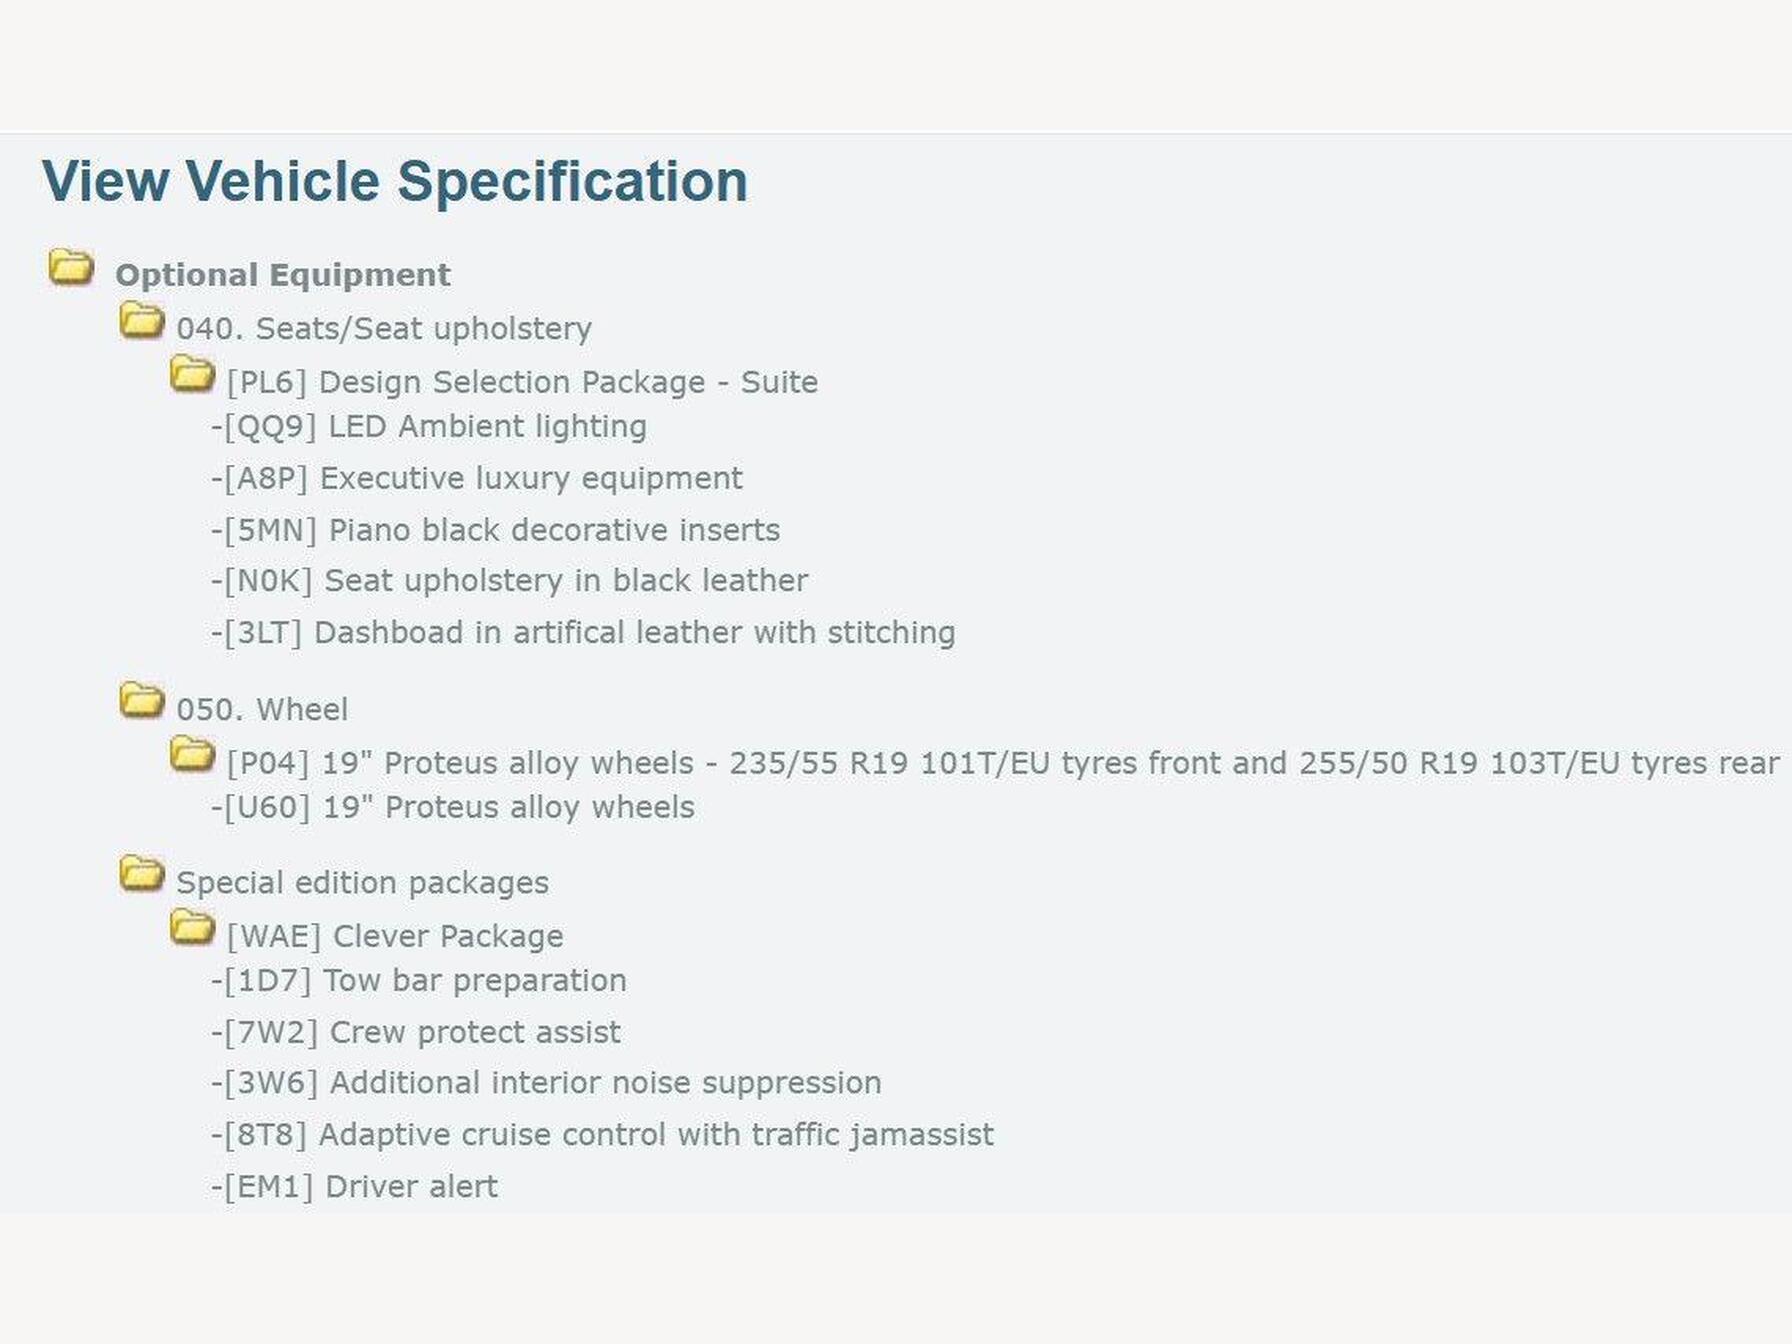Select 8T8 Adaptive cruise control item

coord(603,1135)
